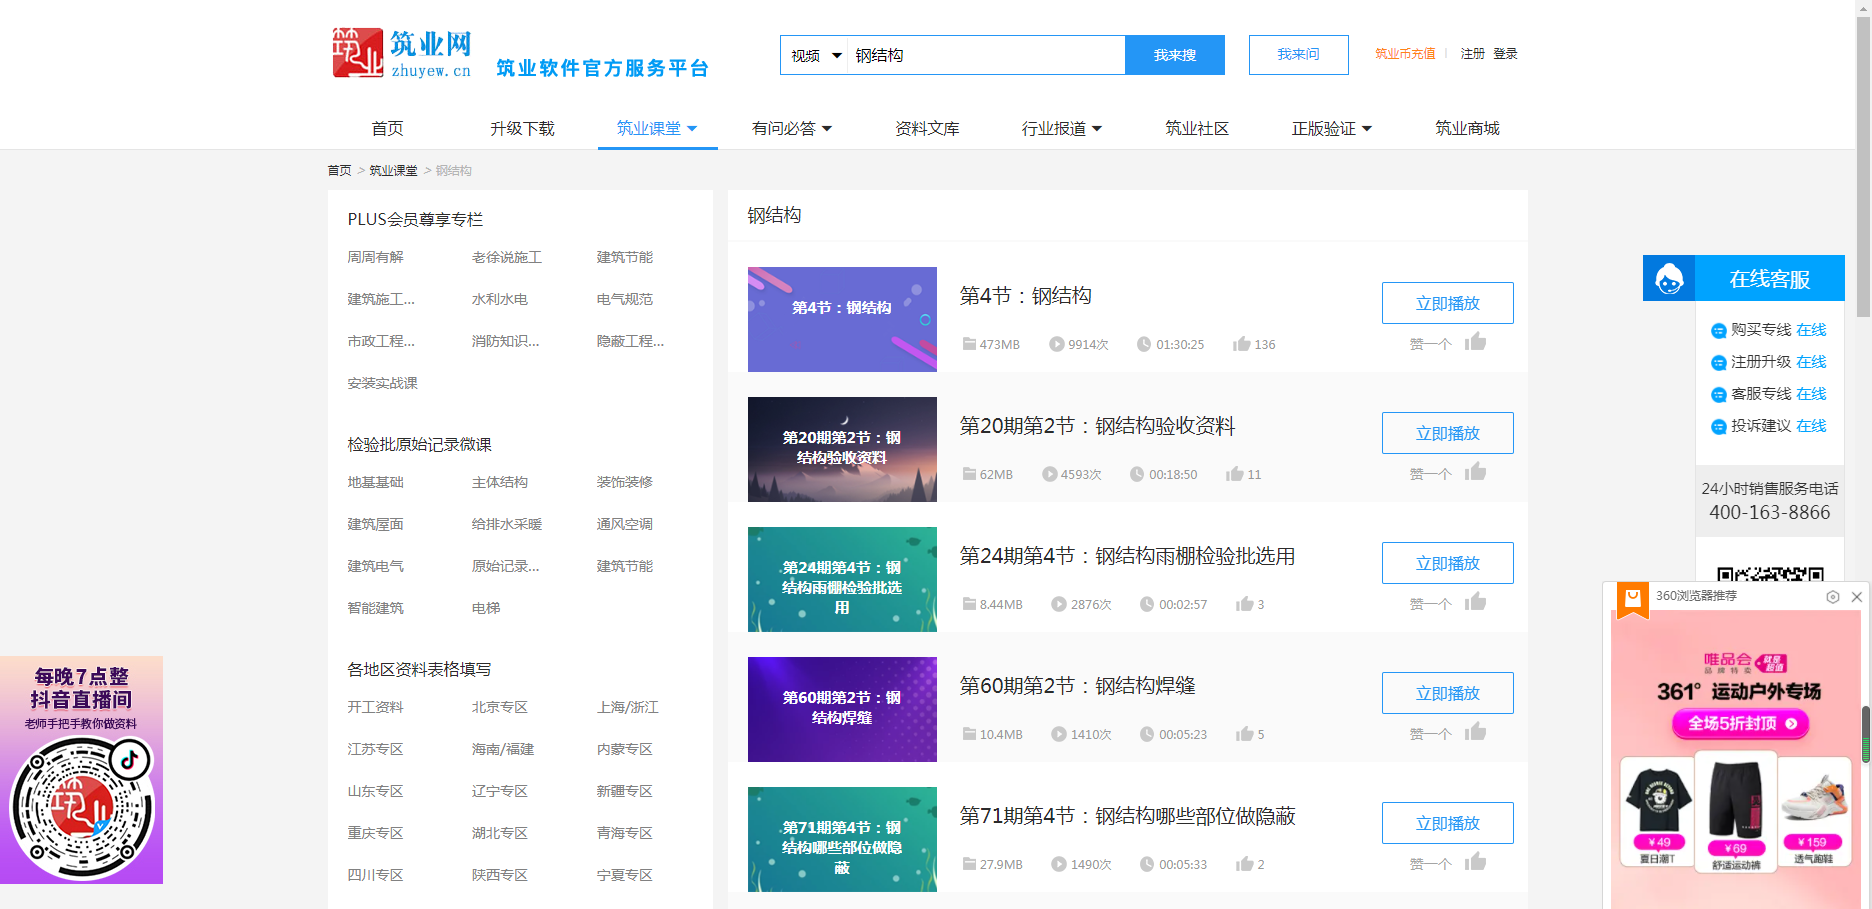Close the 360浏览器推荐 ad popup

pos(1857,597)
